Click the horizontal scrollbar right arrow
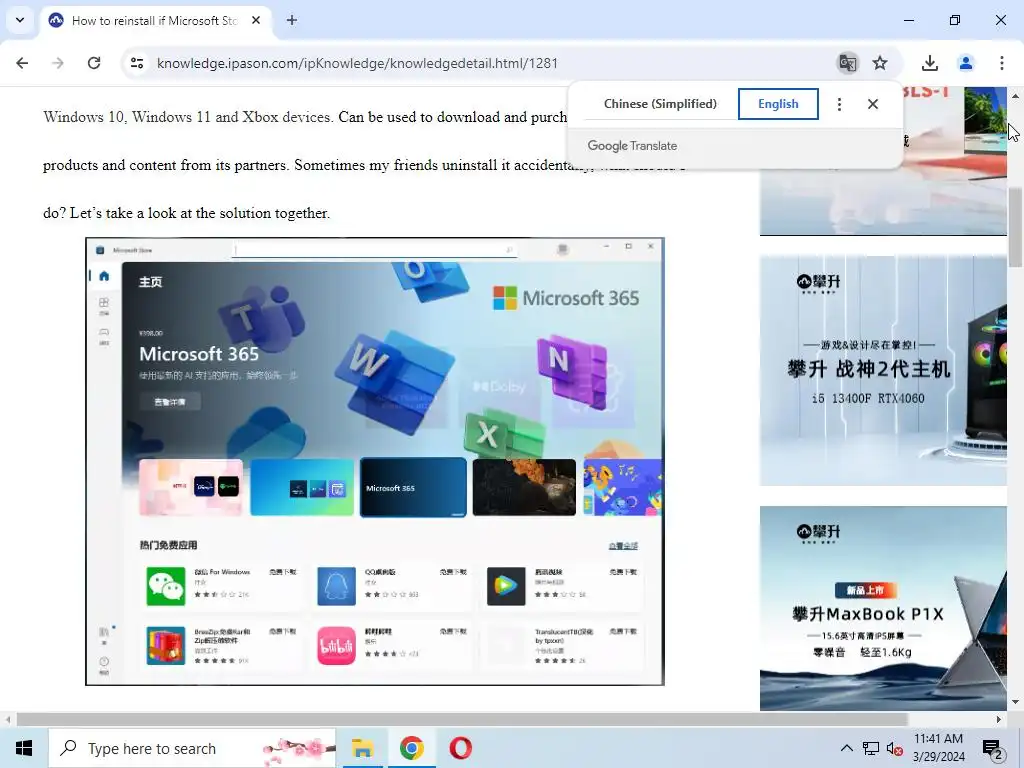Image resolution: width=1024 pixels, height=768 pixels. pyautogui.click(x=999, y=719)
